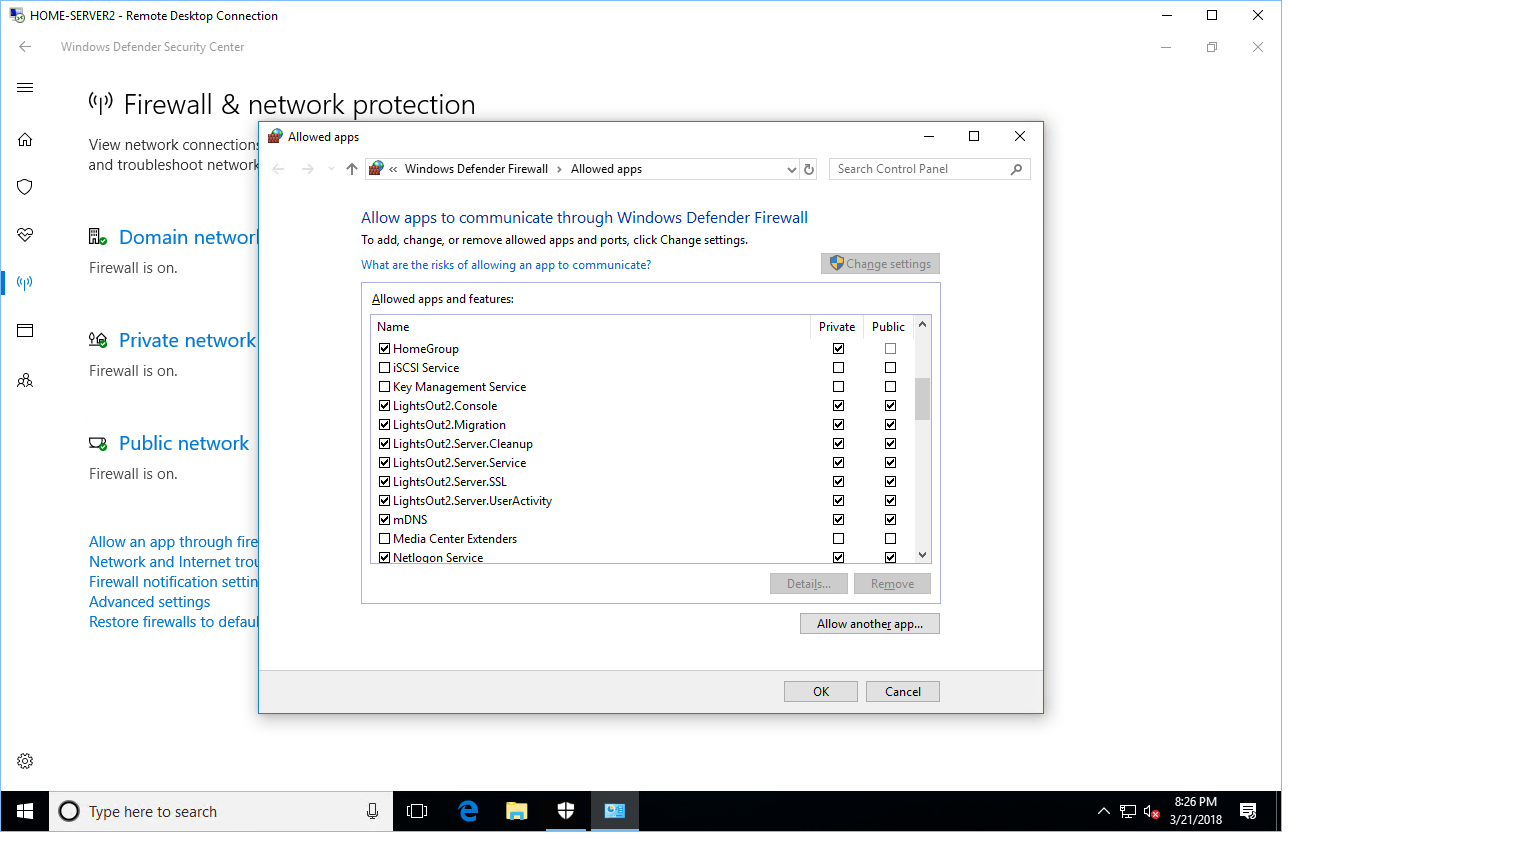The height and width of the screenshot is (864, 1536).
Task: Click the Details... button
Action: 809,584
